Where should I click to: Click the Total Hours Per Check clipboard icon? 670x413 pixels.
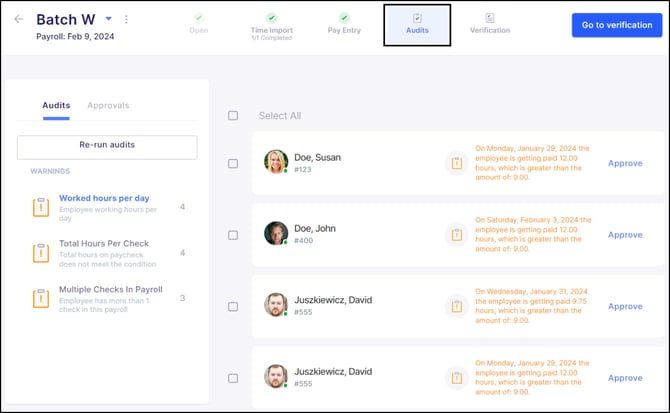(x=41, y=253)
